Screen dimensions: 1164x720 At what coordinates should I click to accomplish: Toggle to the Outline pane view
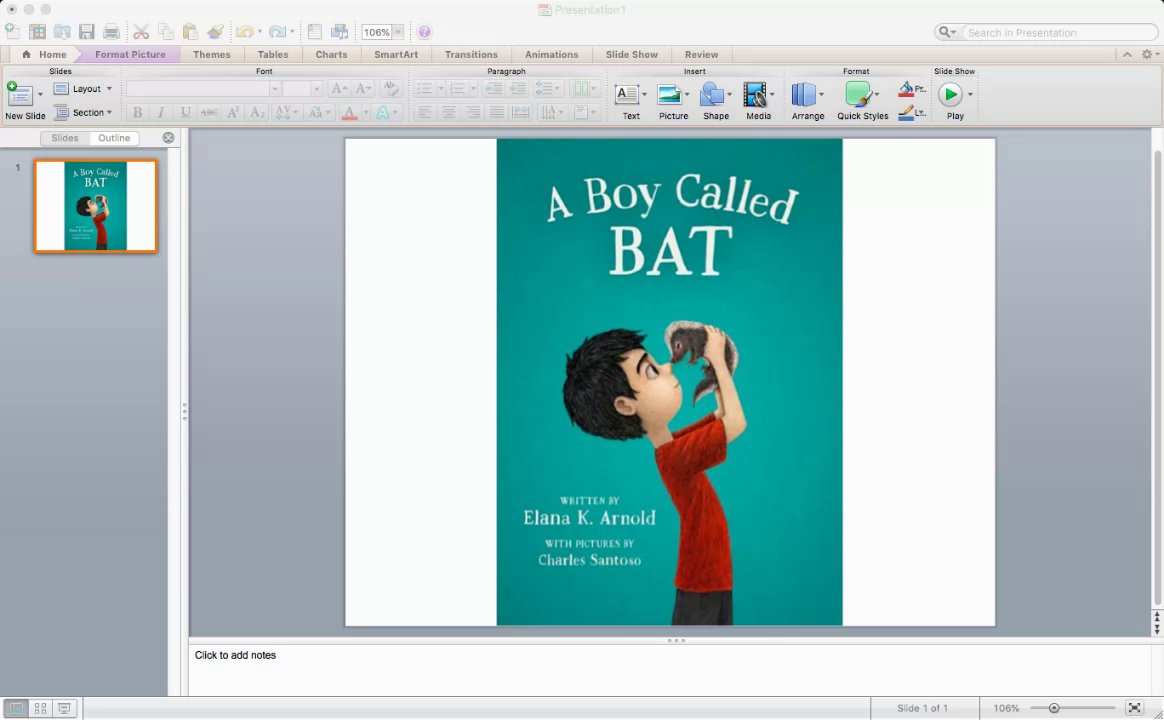pos(114,138)
